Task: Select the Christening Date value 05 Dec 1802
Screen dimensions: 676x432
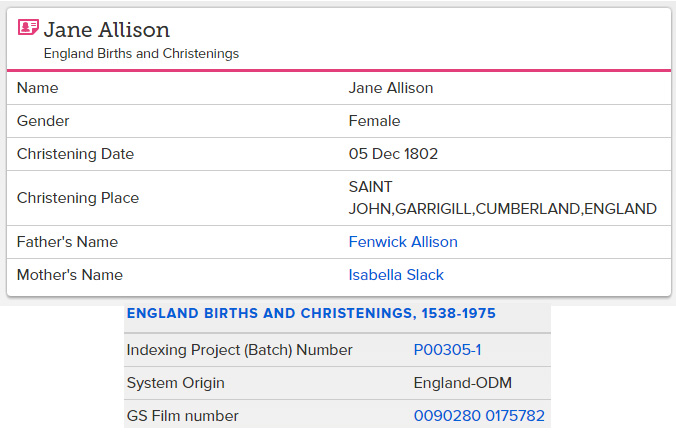Action: tap(393, 154)
